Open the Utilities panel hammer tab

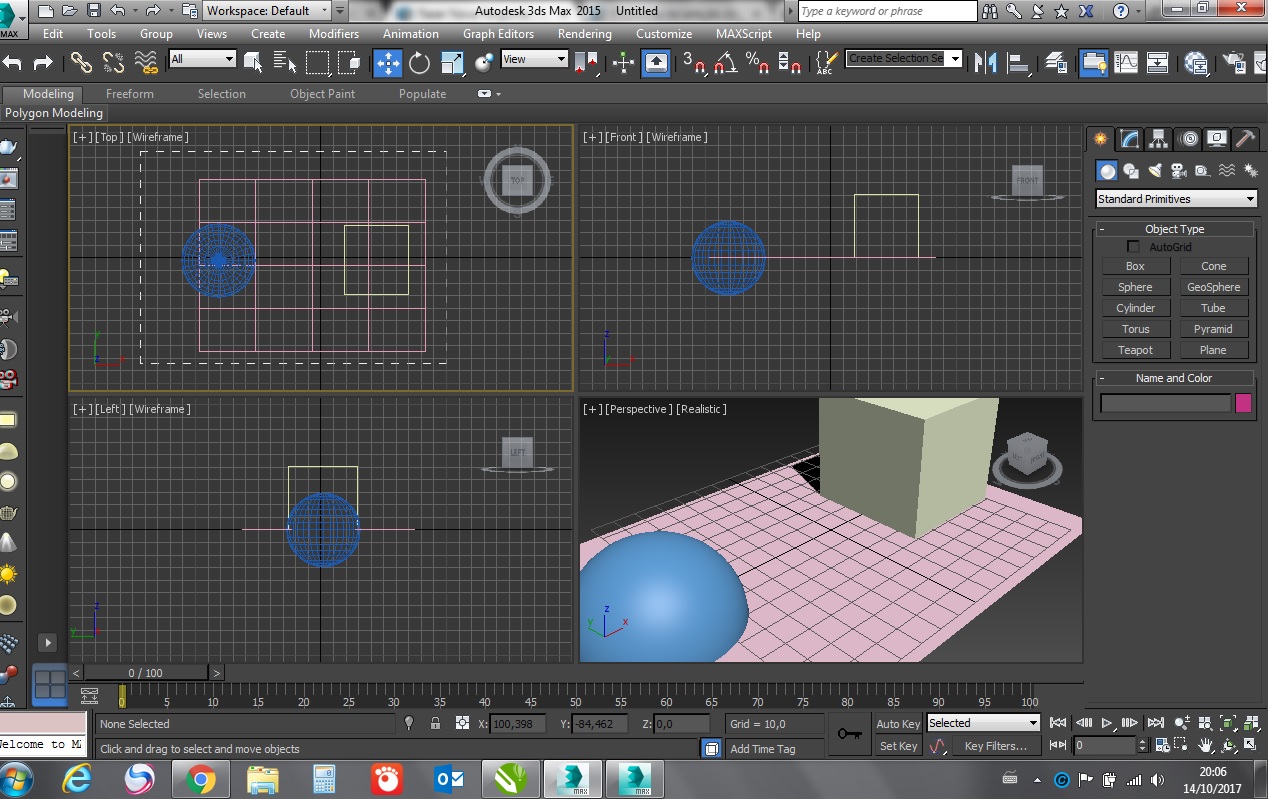(1245, 139)
